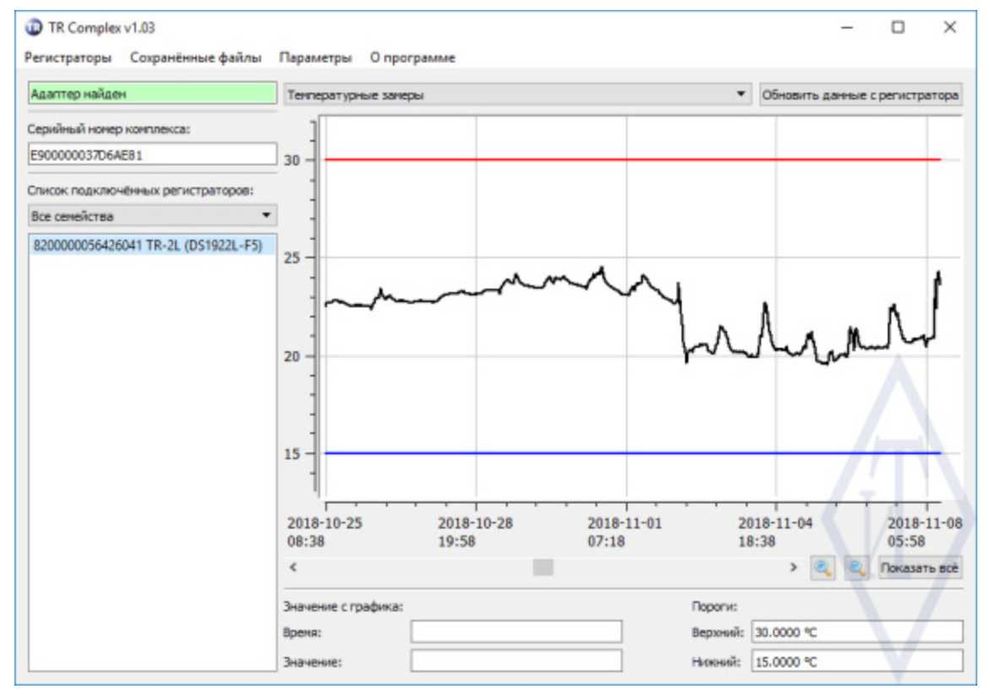
Task: Click the zoom in magnifier icon
Action: (823, 568)
